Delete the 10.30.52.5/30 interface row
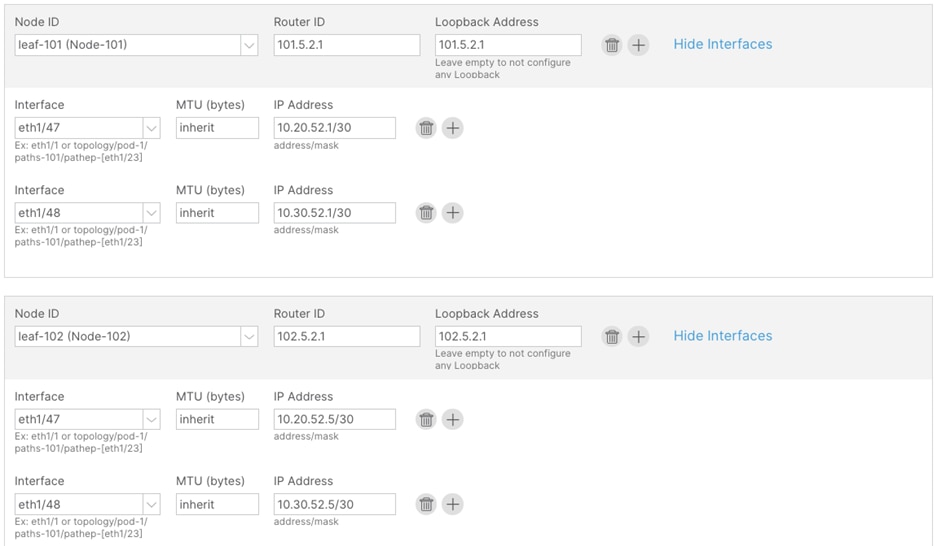The image size is (937, 546). click(x=426, y=504)
